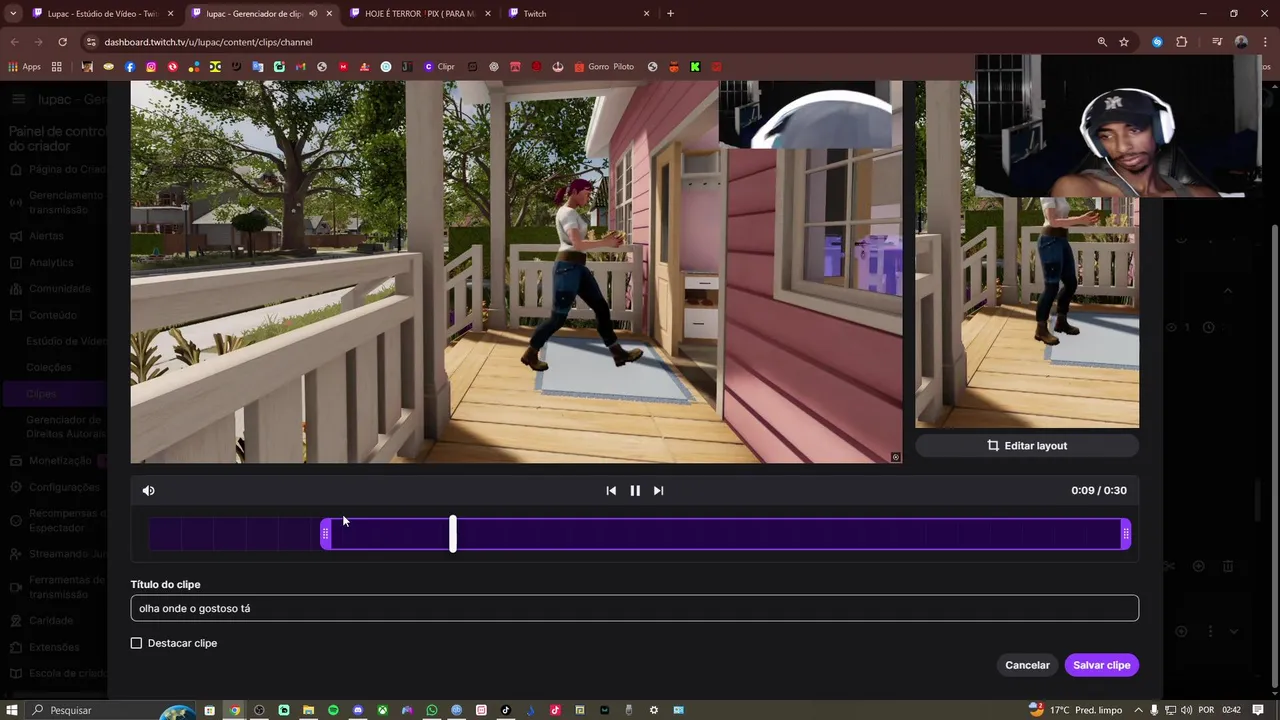Open the Facebook bookmark
Viewport: 1280px width, 720px height.
pyautogui.click(x=130, y=67)
